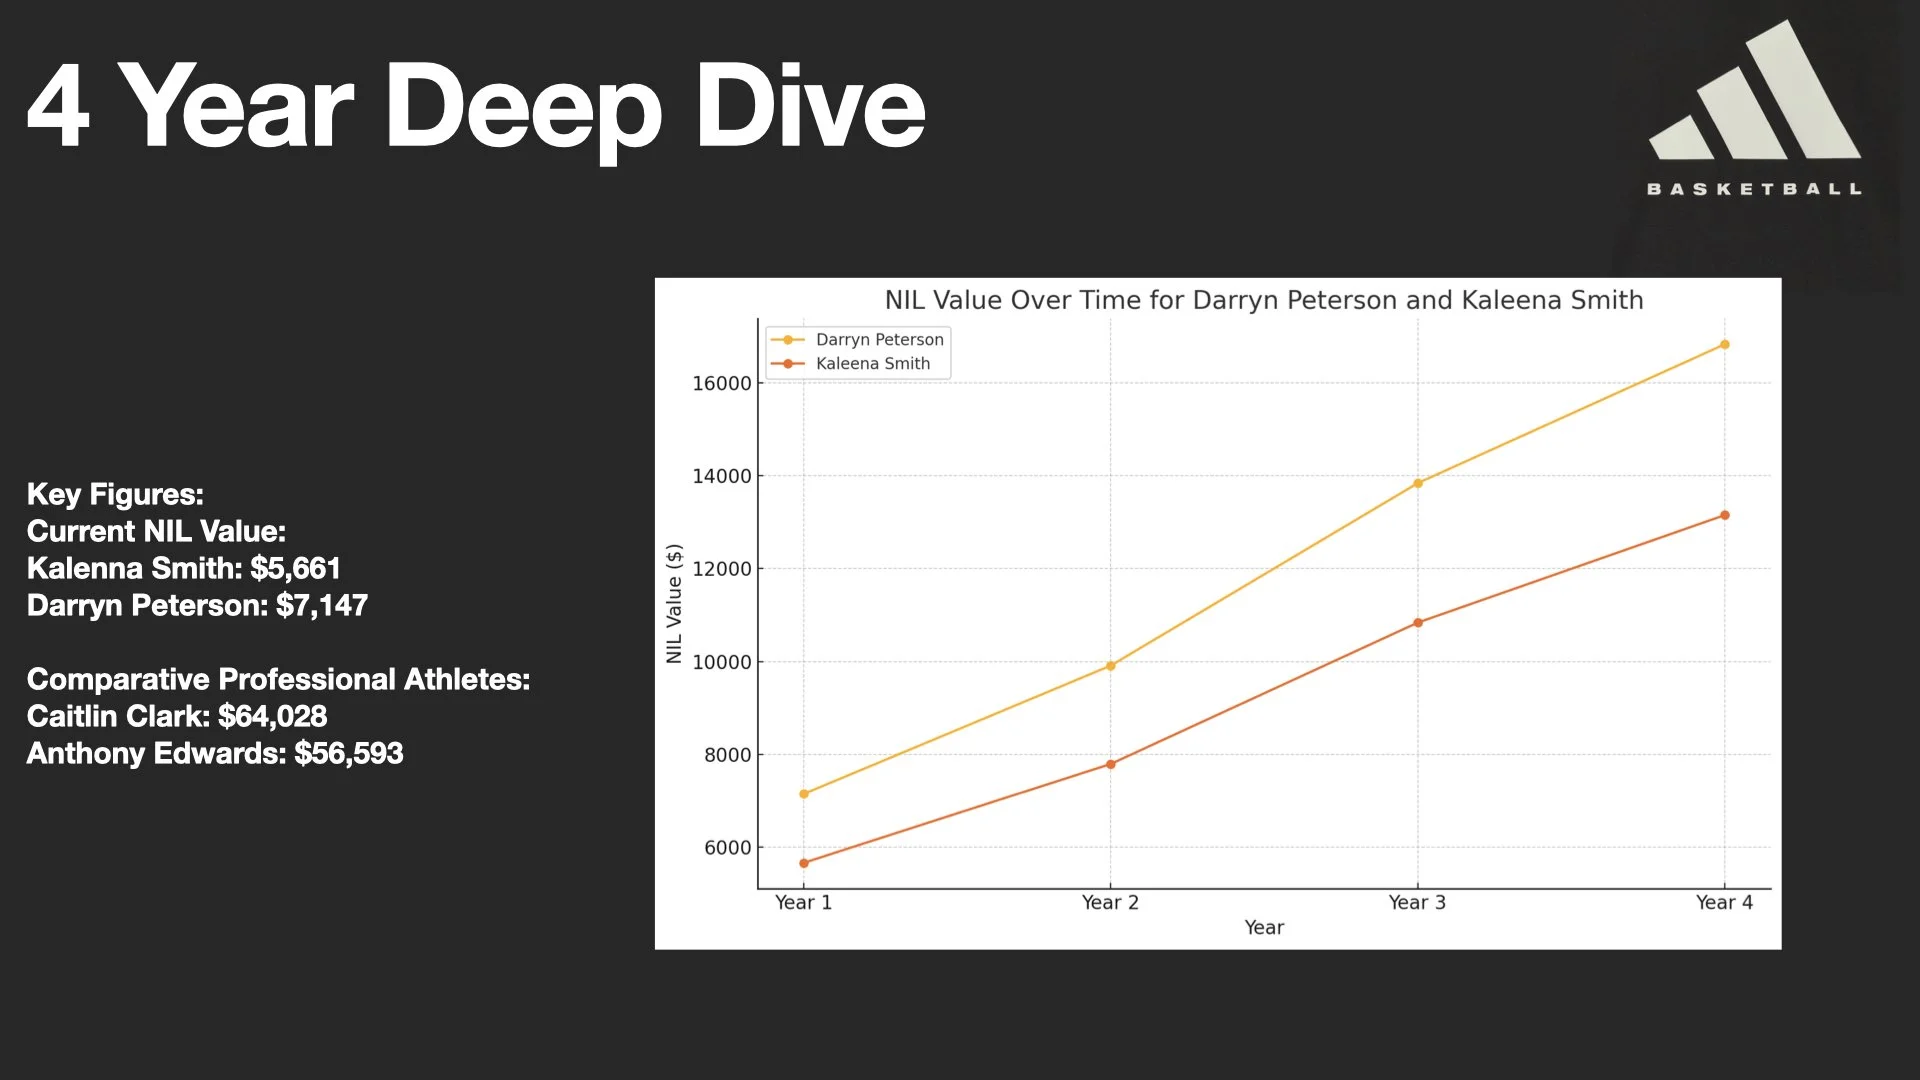Click Darryn Peterson's Year 1 data point

(804, 794)
